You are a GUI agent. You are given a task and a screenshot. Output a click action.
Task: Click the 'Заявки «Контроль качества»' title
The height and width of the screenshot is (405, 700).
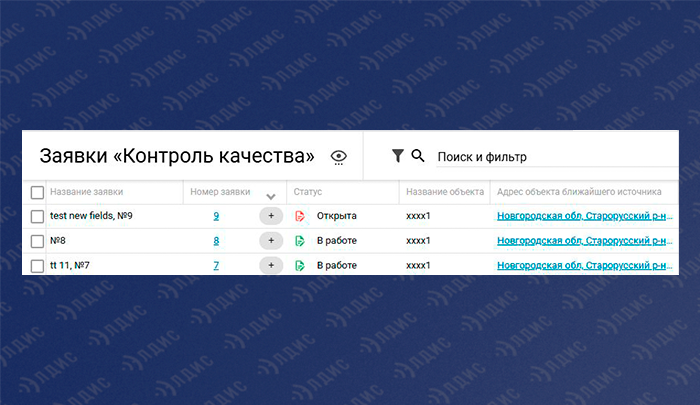[177, 156]
